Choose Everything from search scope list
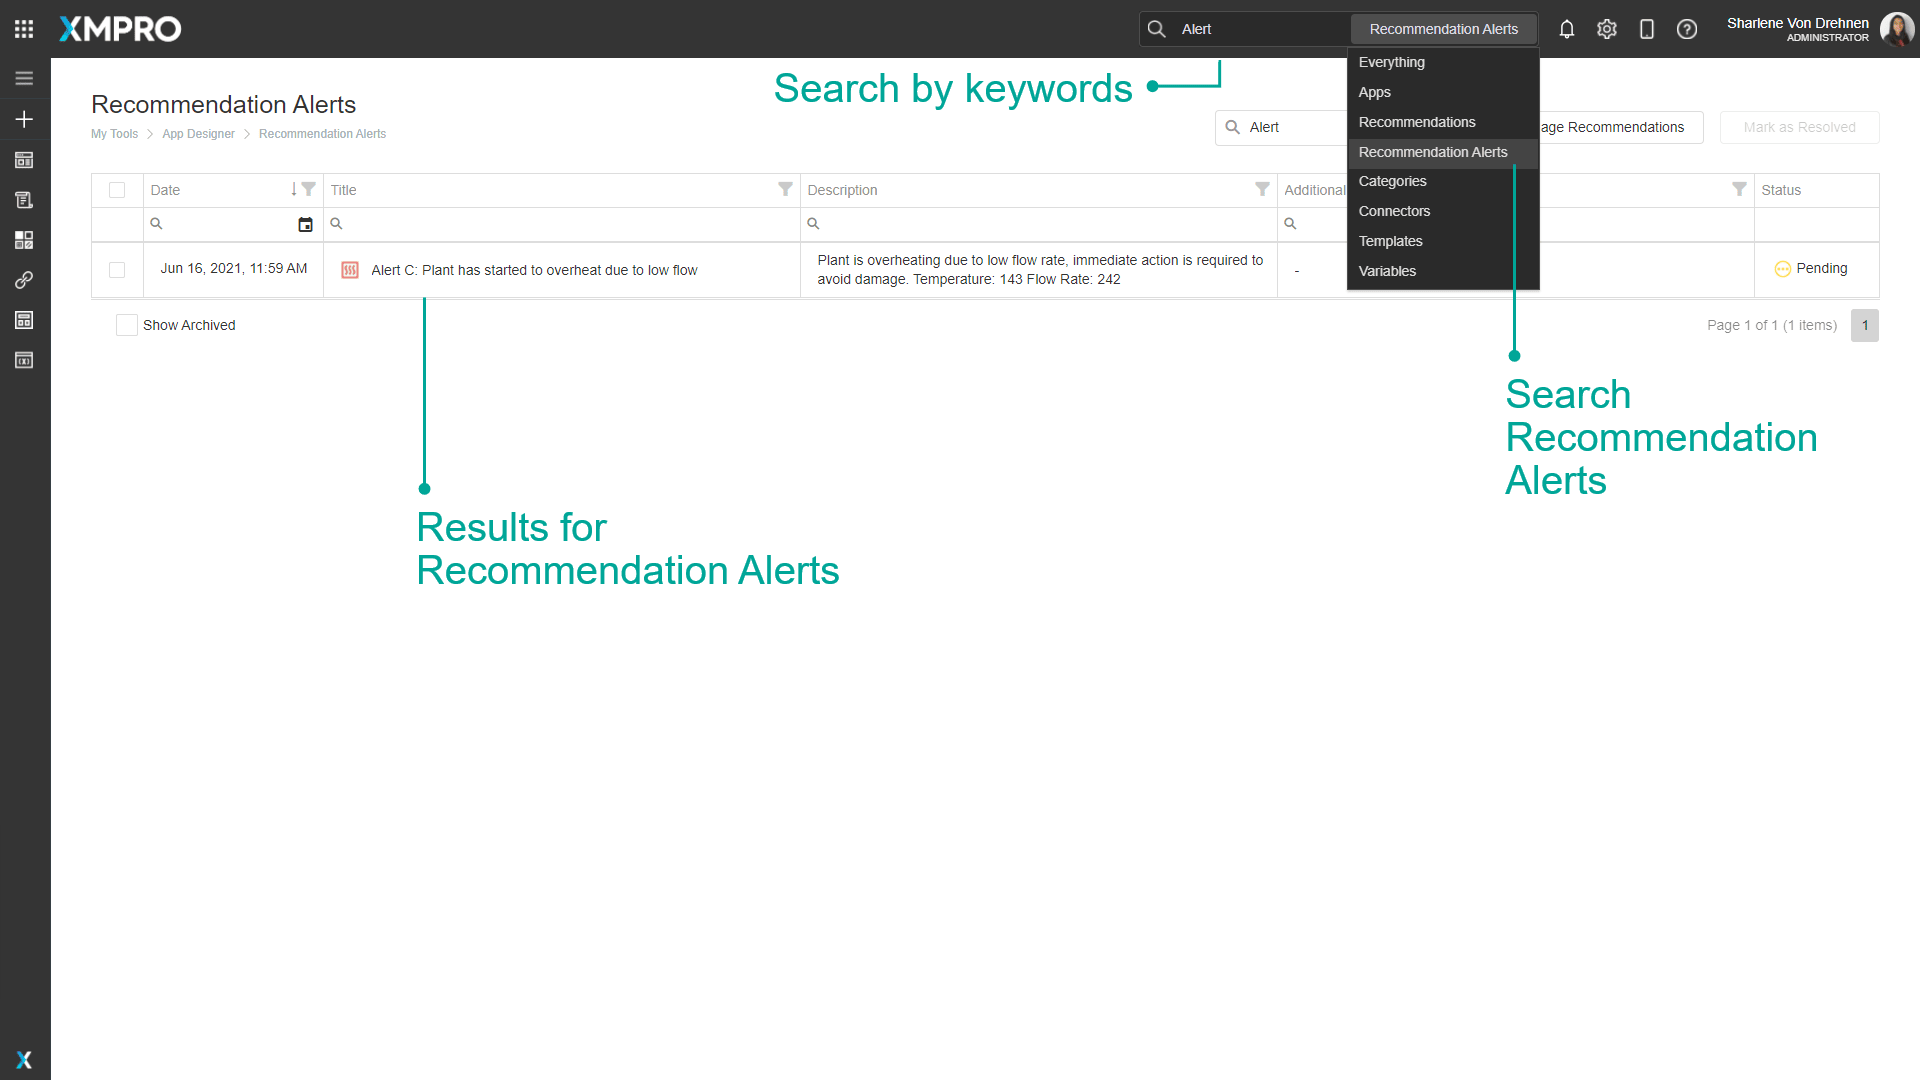Screen dimensions: 1920x1080 [1391, 62]
